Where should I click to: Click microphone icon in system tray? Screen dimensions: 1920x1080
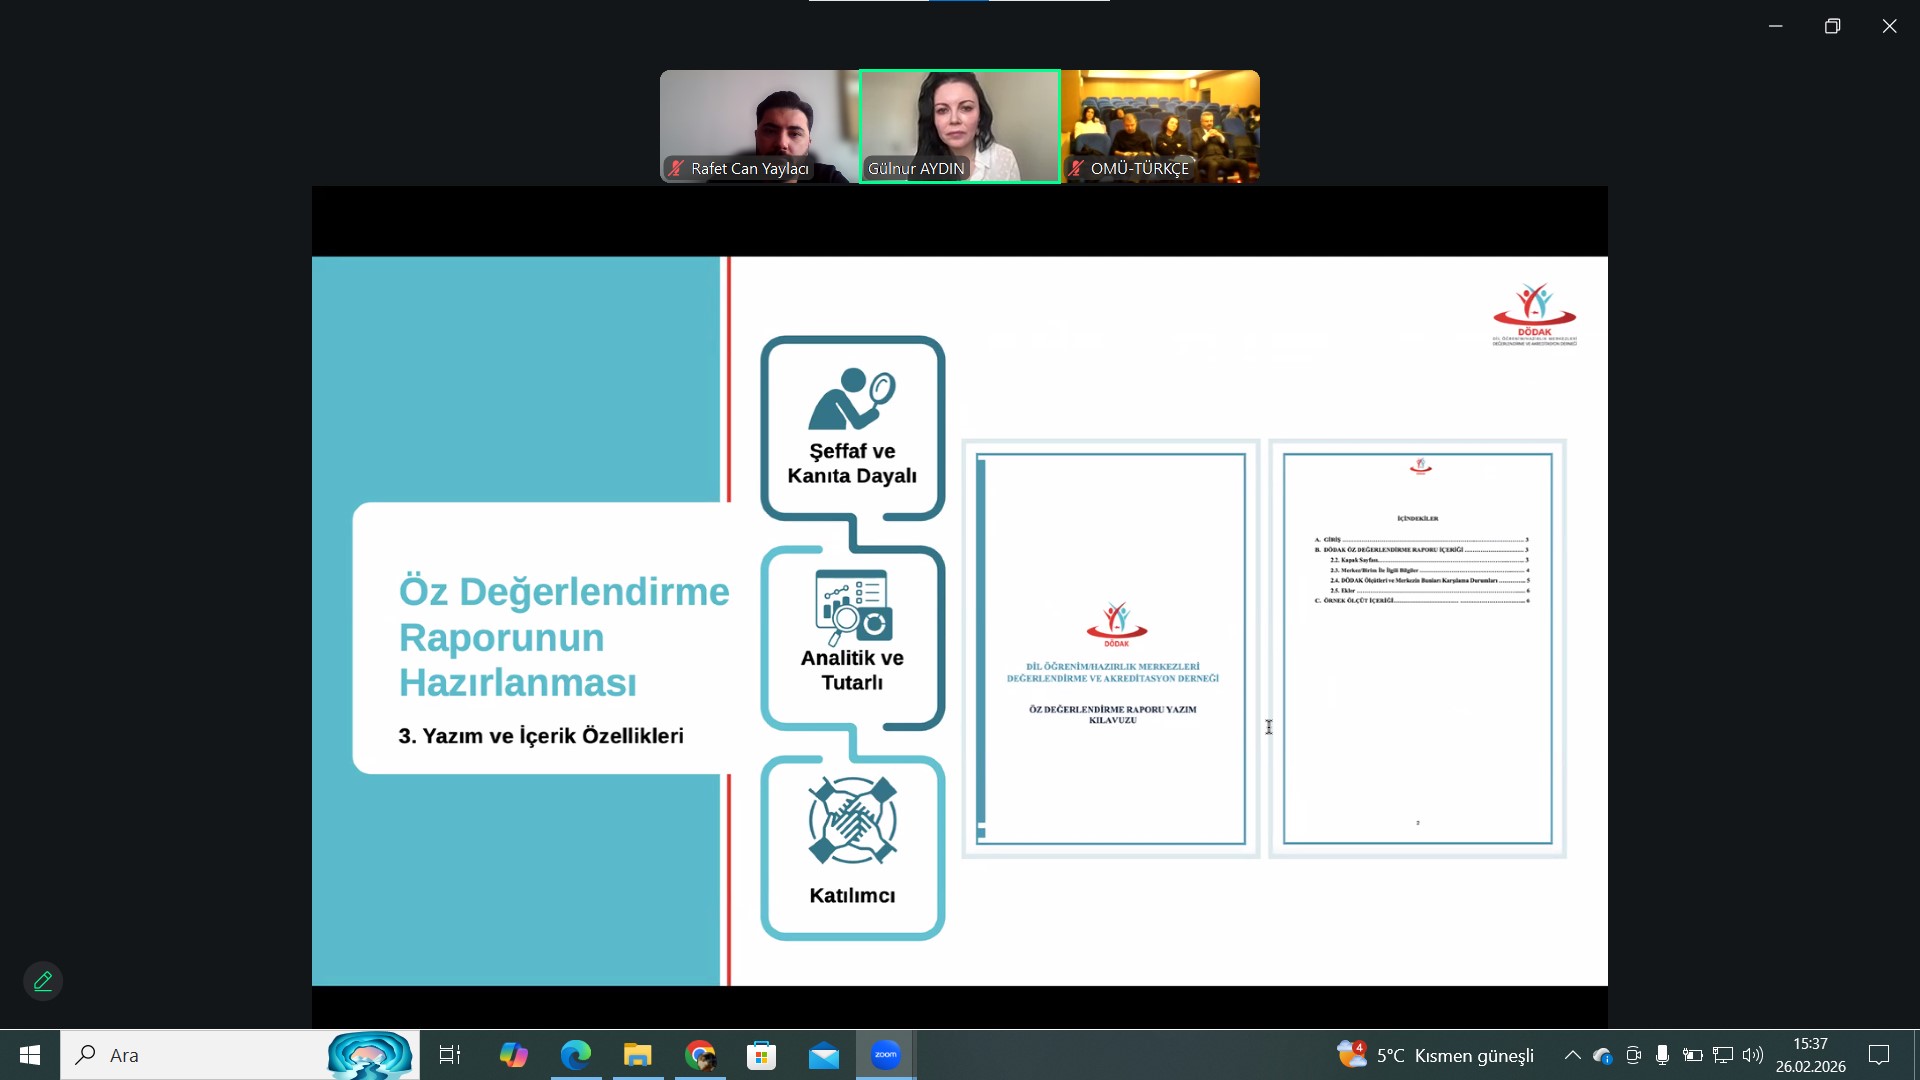click(x=1662, y=1055)
